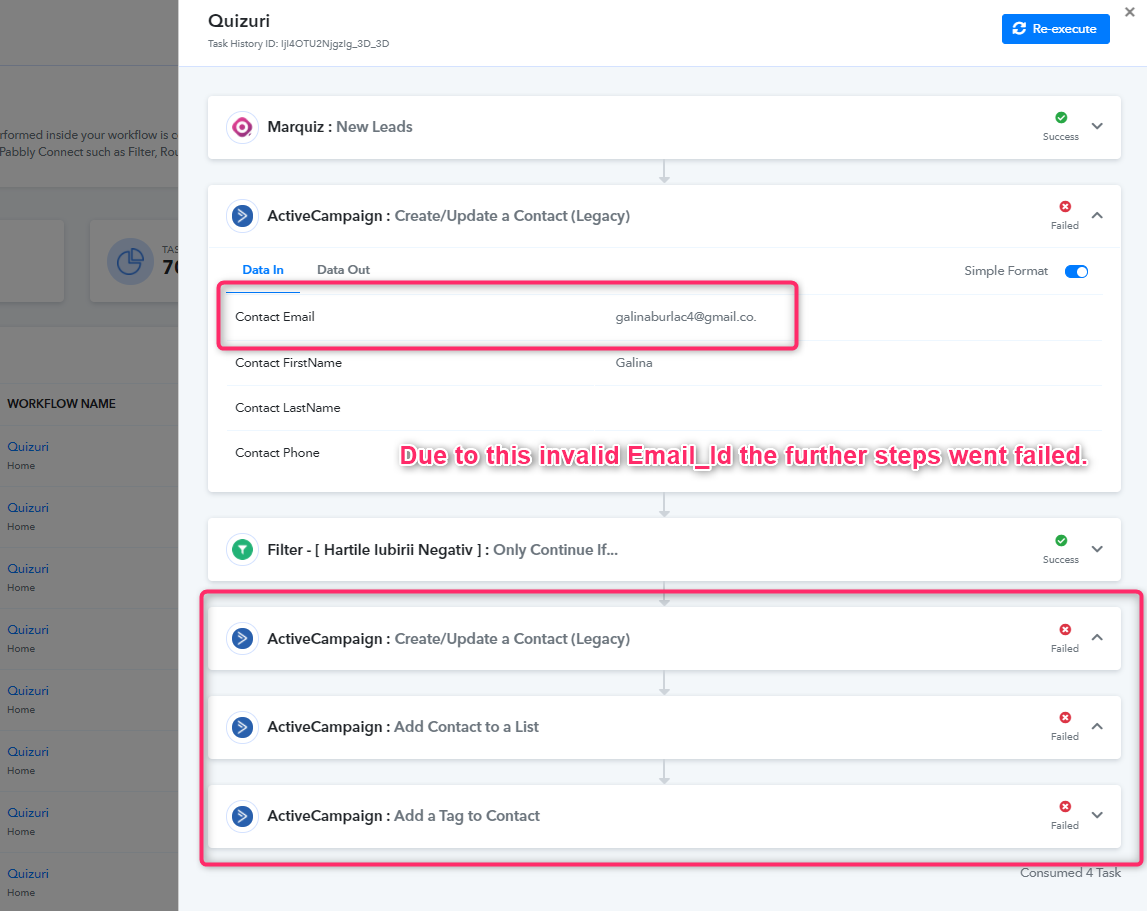Viewport: 1147px width, 911px height.
Task: Click the Re-execute button
Action: [1055, 29]
